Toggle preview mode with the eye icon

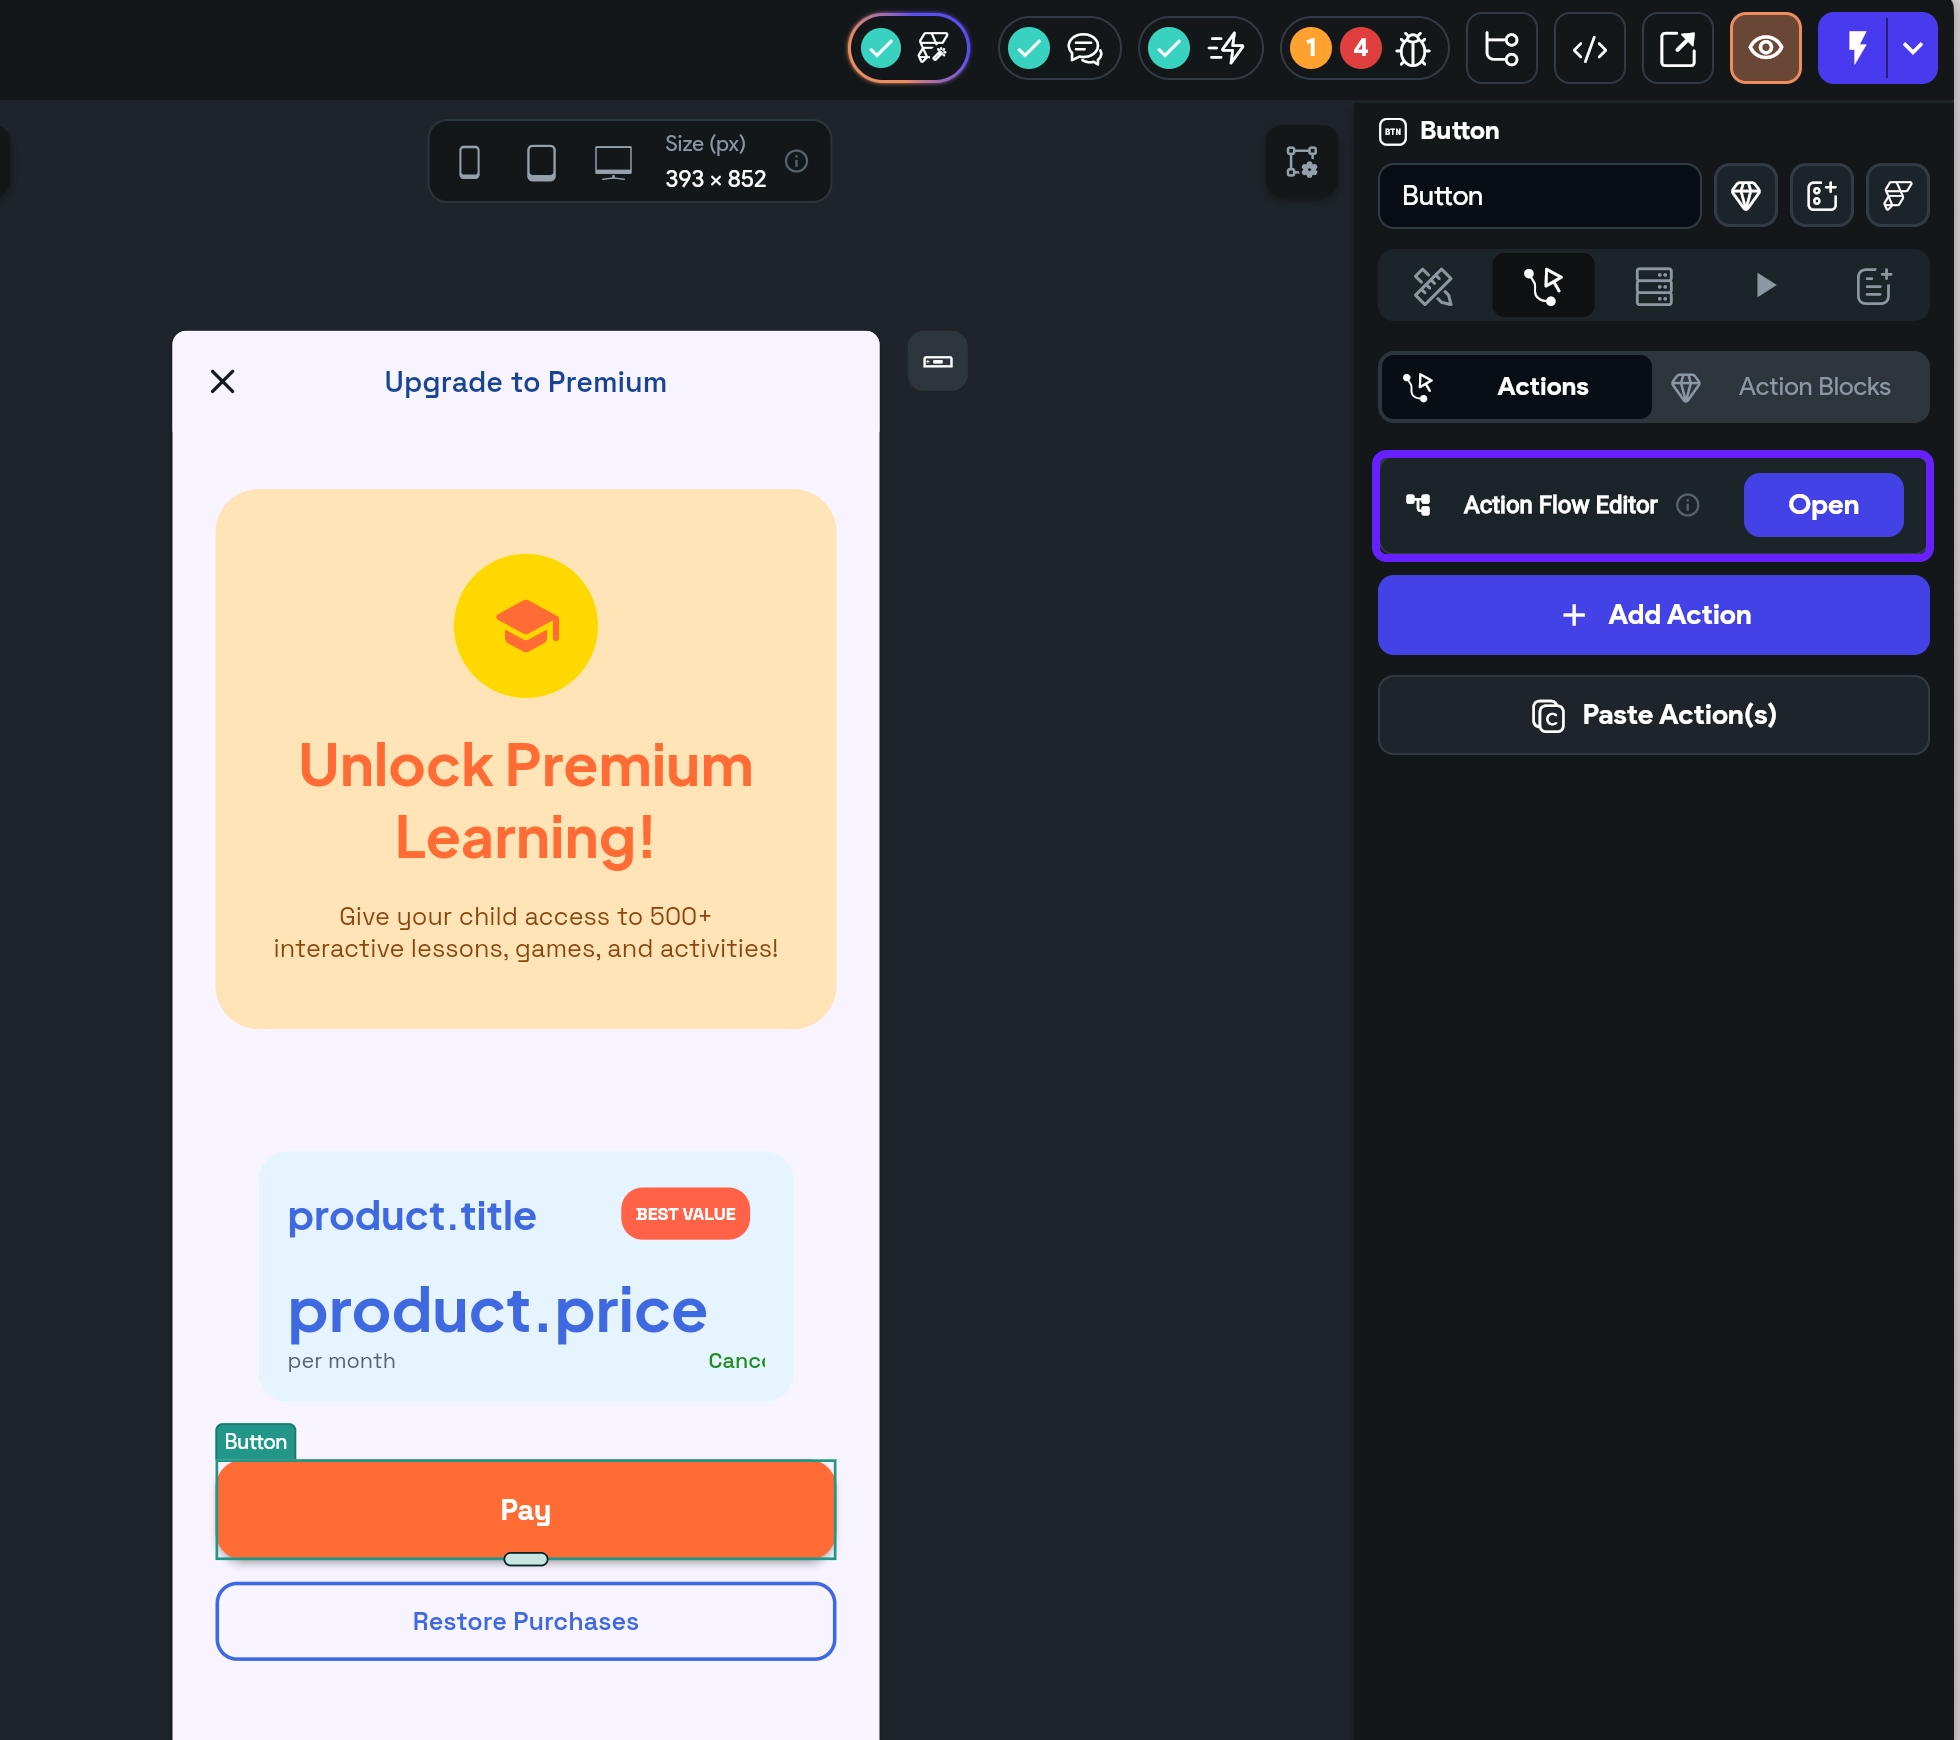[1765, 48]
